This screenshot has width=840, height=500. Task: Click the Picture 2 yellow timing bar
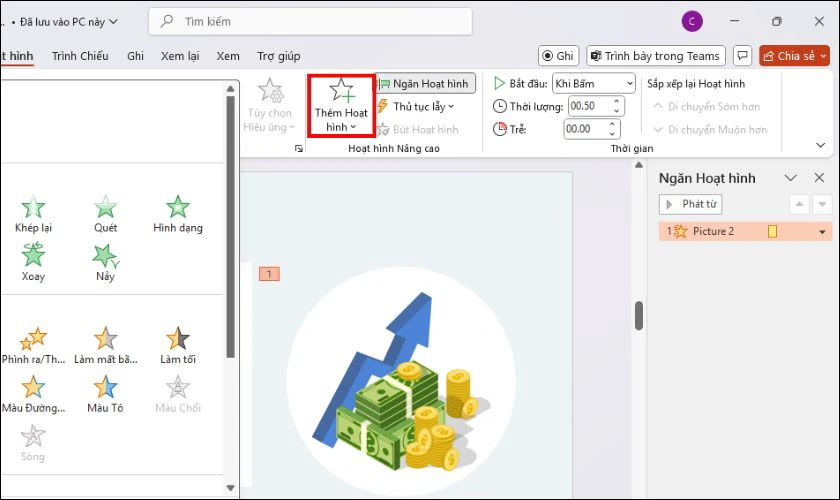[x=772, y=232]
